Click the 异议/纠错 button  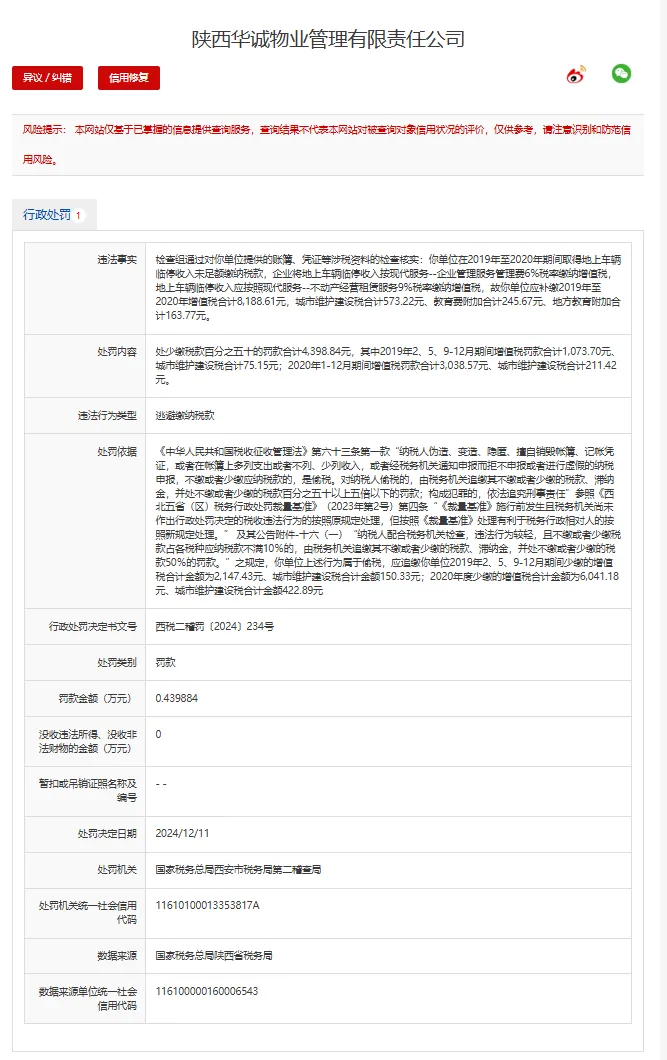tap(47, 78)
